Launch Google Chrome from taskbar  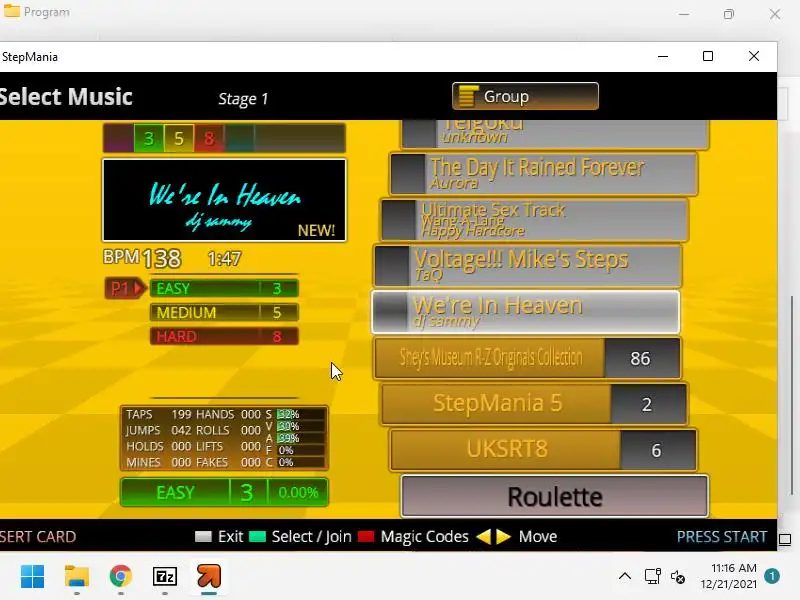pos(120,577)
